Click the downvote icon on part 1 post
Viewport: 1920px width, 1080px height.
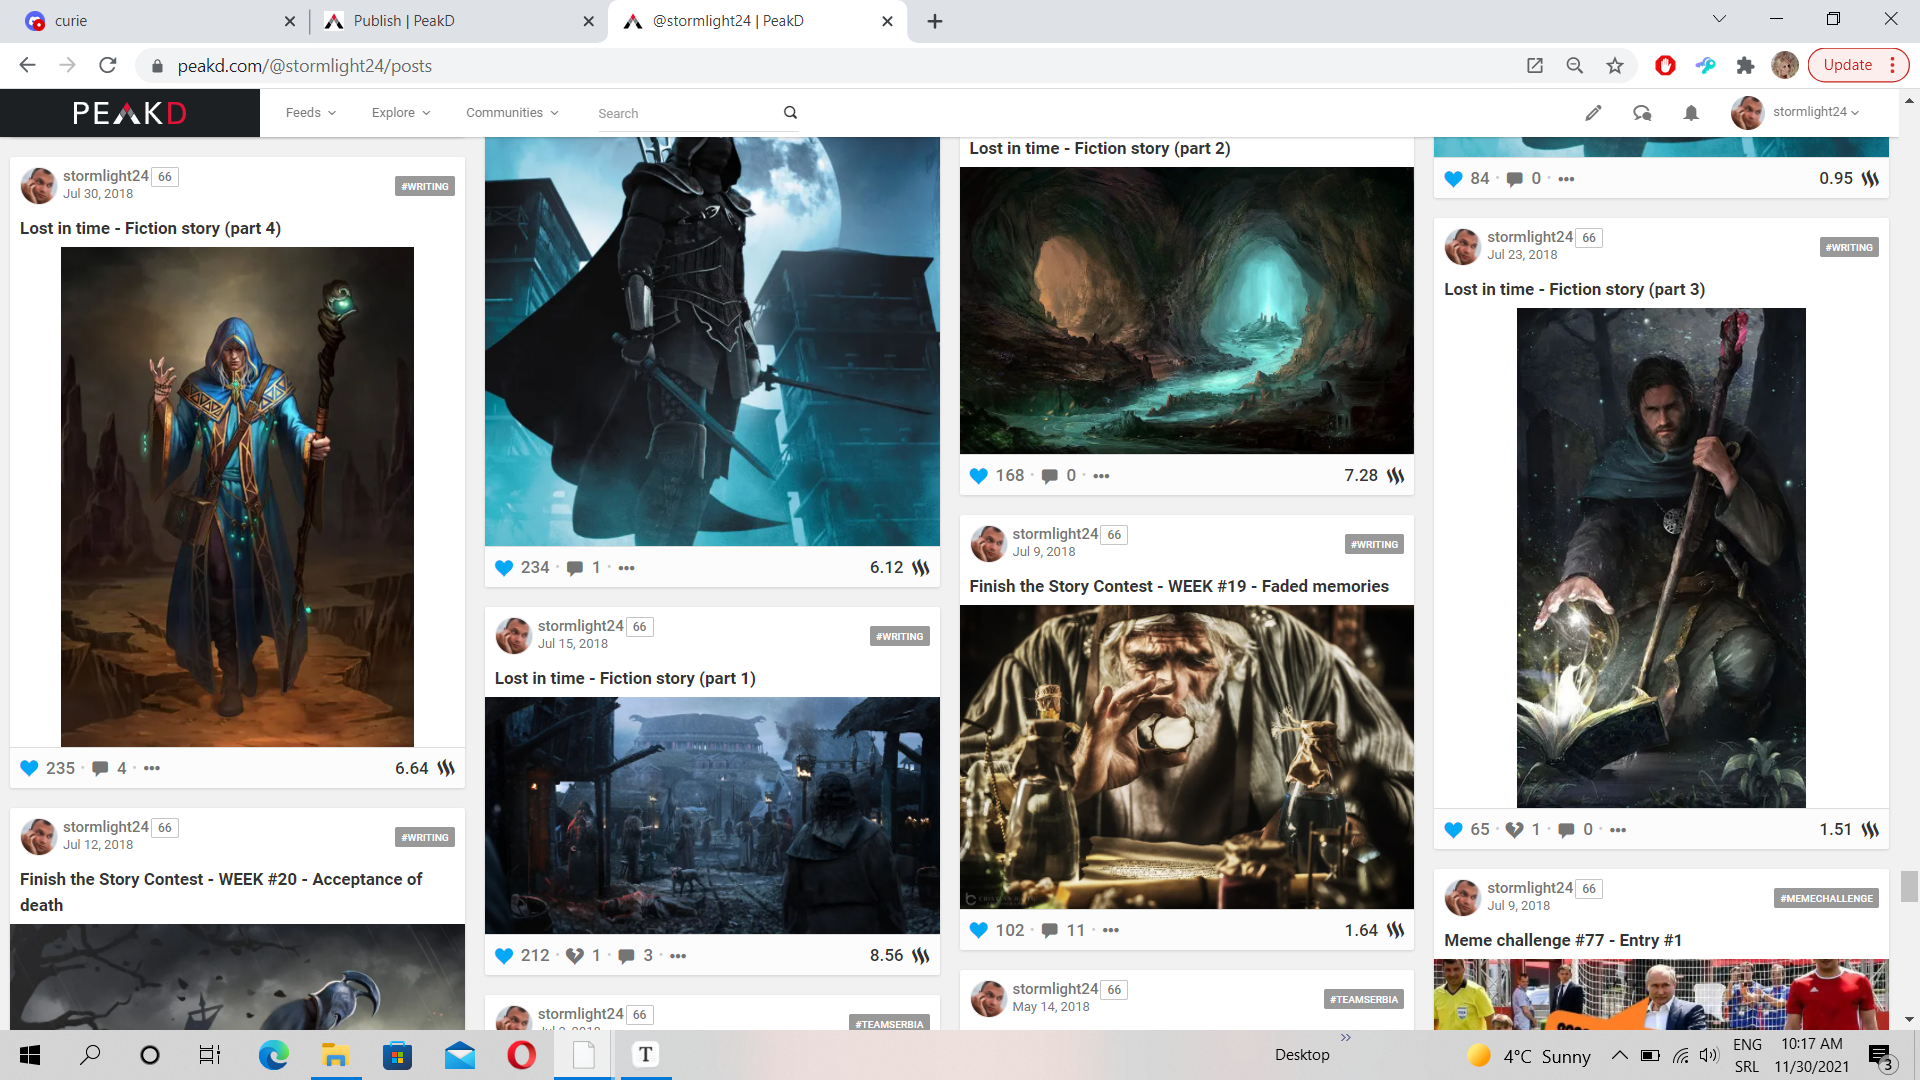tap(575, 956)
